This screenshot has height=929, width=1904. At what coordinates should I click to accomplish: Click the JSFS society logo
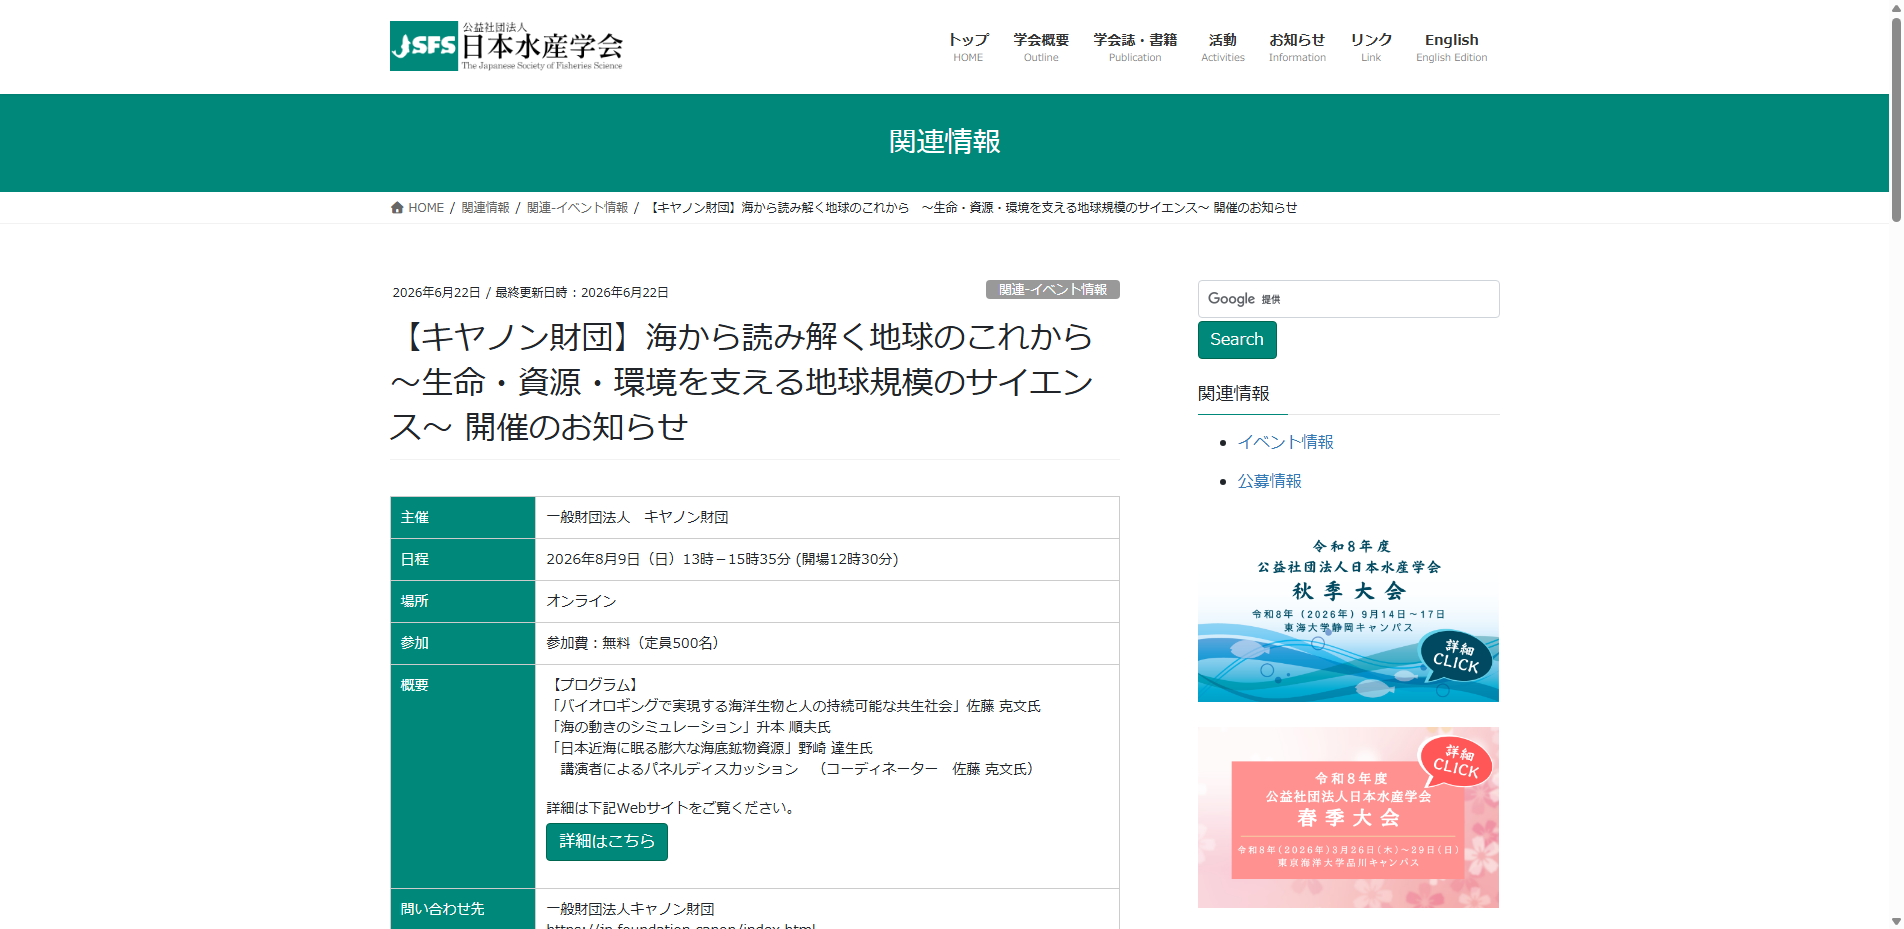pos(506,46)
